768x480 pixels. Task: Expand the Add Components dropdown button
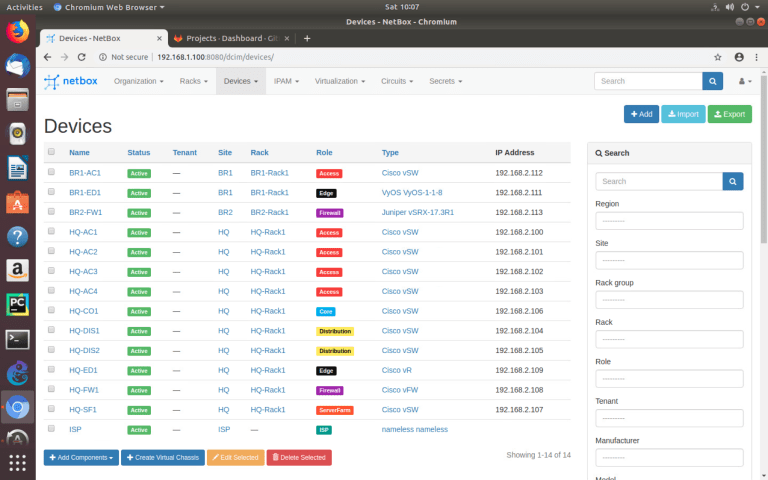[x=81, y=457]
